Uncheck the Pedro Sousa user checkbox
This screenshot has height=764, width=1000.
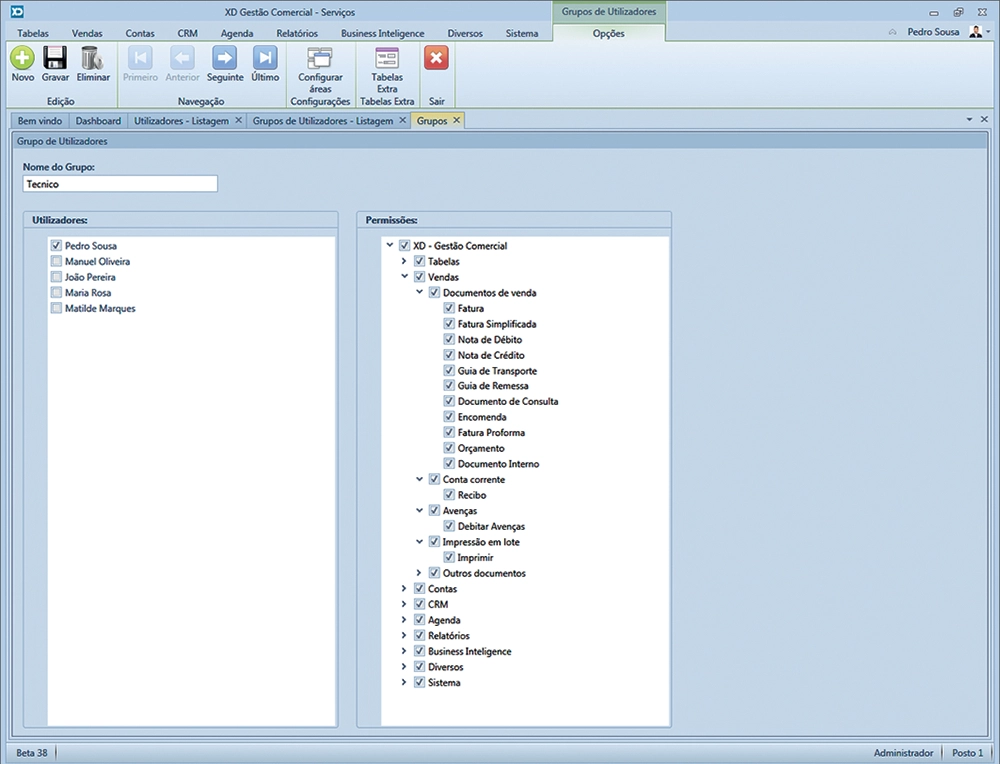(x=56, y=246)
